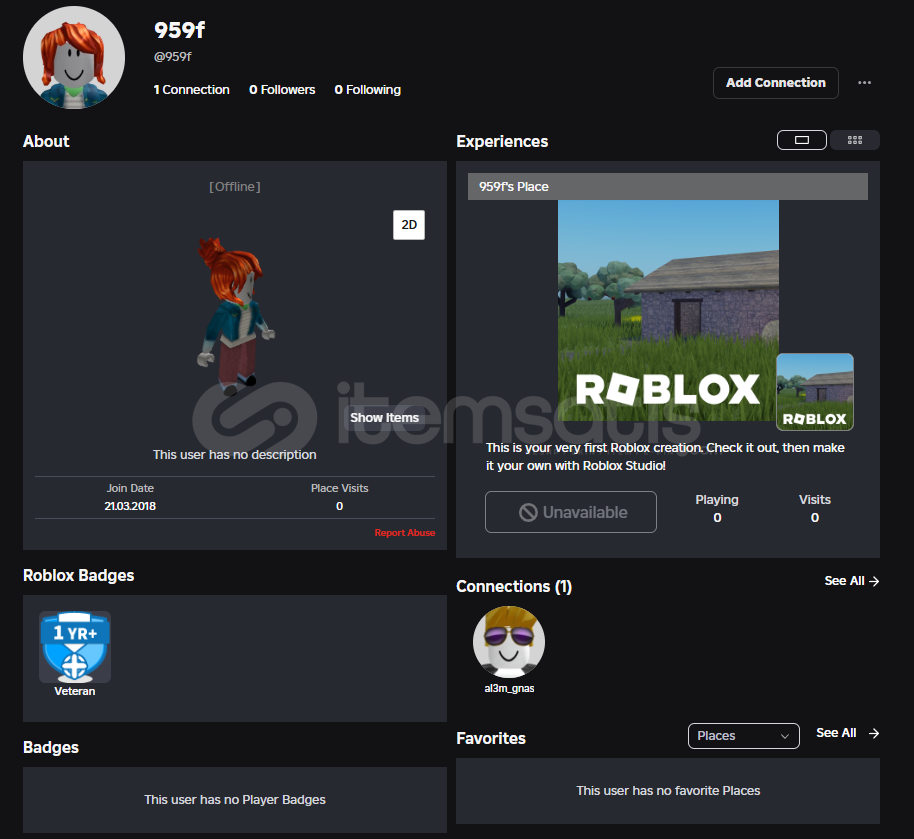Open al3m_gnas connection avatar

point(509,642)
